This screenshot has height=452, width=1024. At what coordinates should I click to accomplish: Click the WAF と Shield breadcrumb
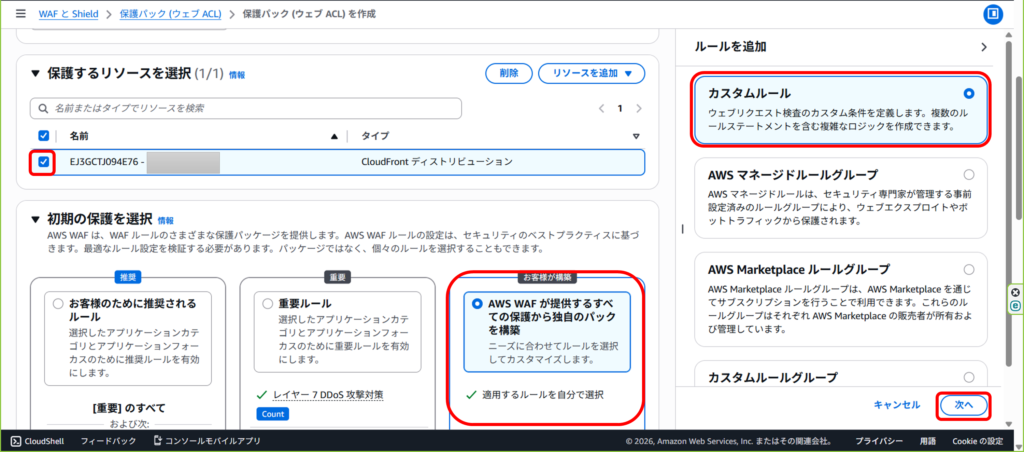click(x=71, y=14)
